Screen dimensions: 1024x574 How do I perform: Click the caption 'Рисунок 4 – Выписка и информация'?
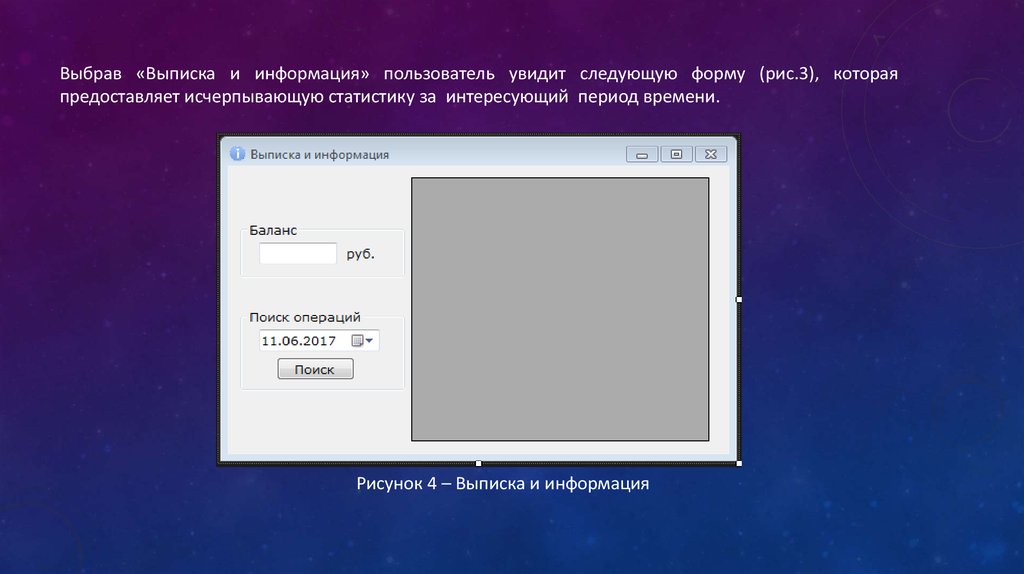tap(503, 485)
